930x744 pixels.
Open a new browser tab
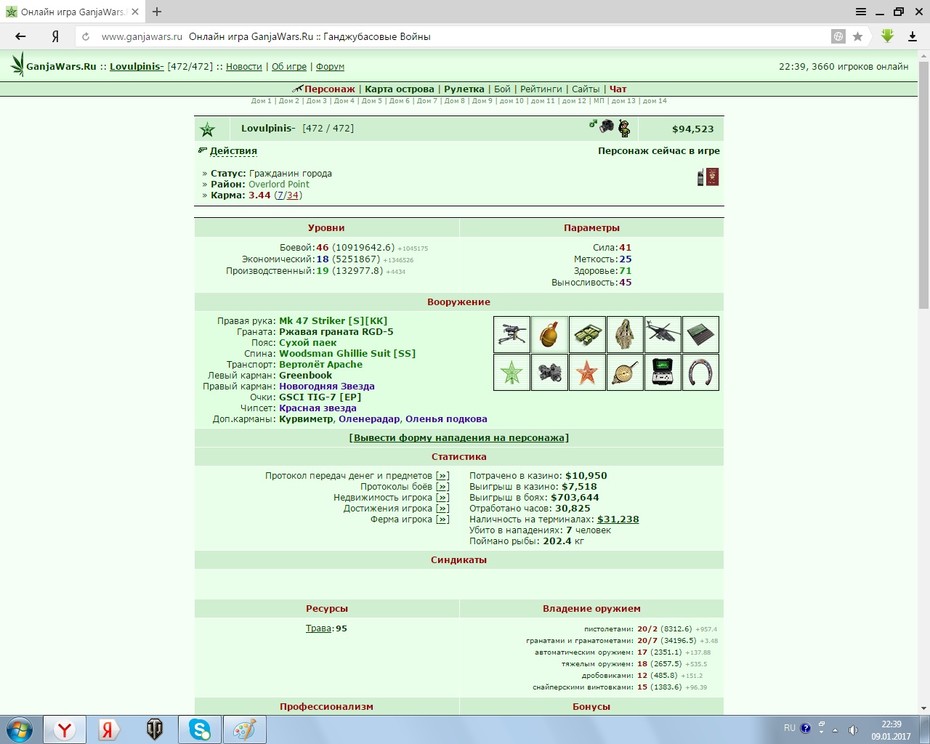pyautogui.click(x=157, y=11)
